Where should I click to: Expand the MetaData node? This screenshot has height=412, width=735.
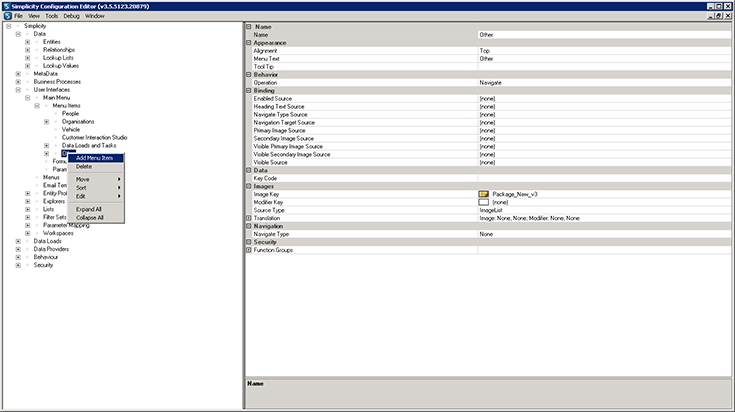pyautogui.click(x=18, y=74)
